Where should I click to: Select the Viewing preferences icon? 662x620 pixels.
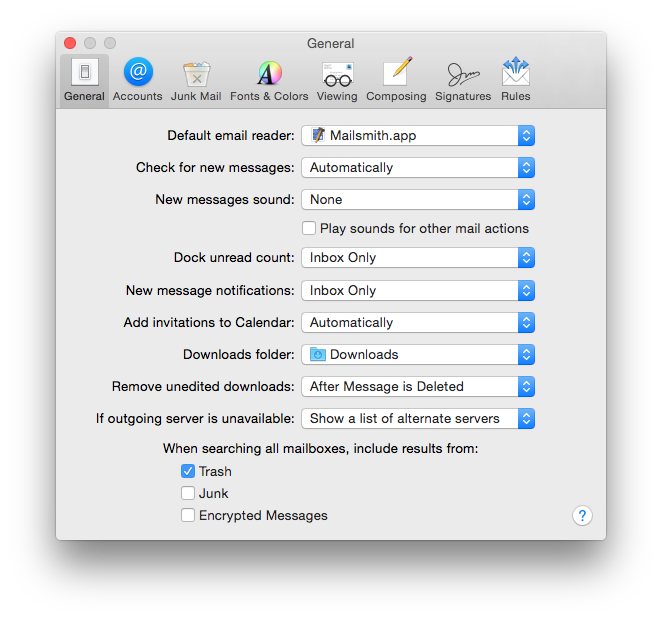(x=337, y=79)
